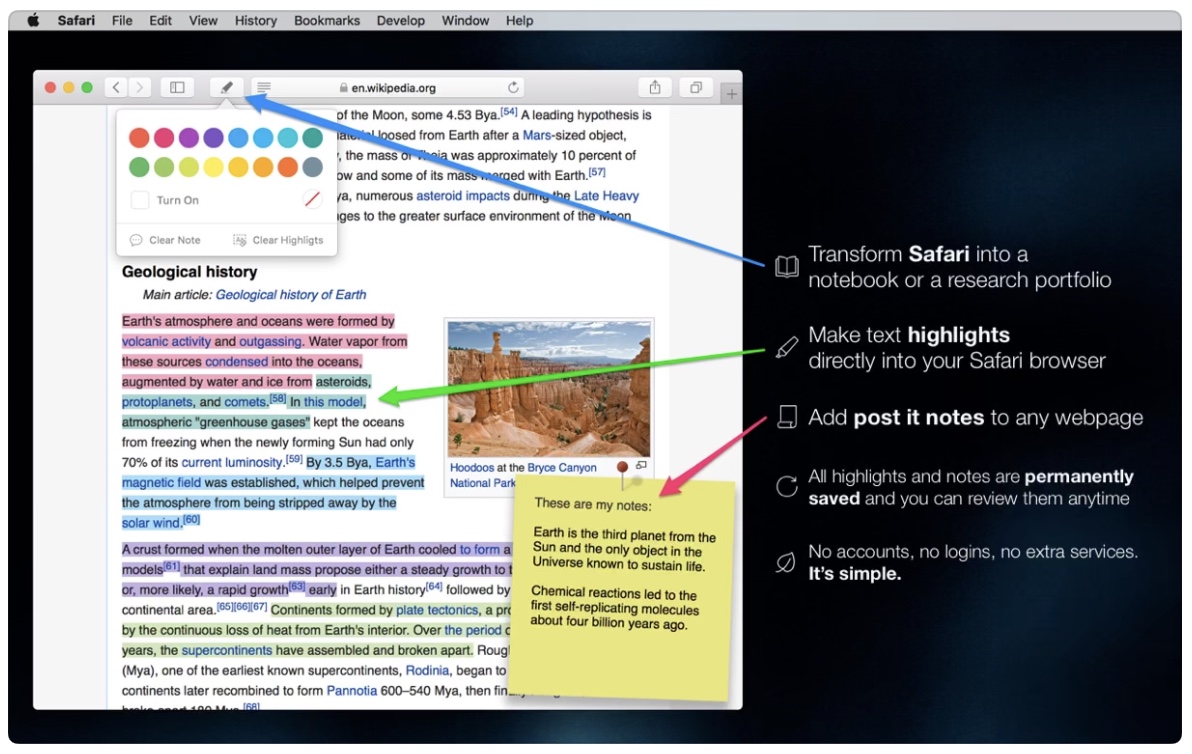Pick the dark green swatch starting second row
The height and width of the screenshot is (754, 1192).
click(139, 166)
